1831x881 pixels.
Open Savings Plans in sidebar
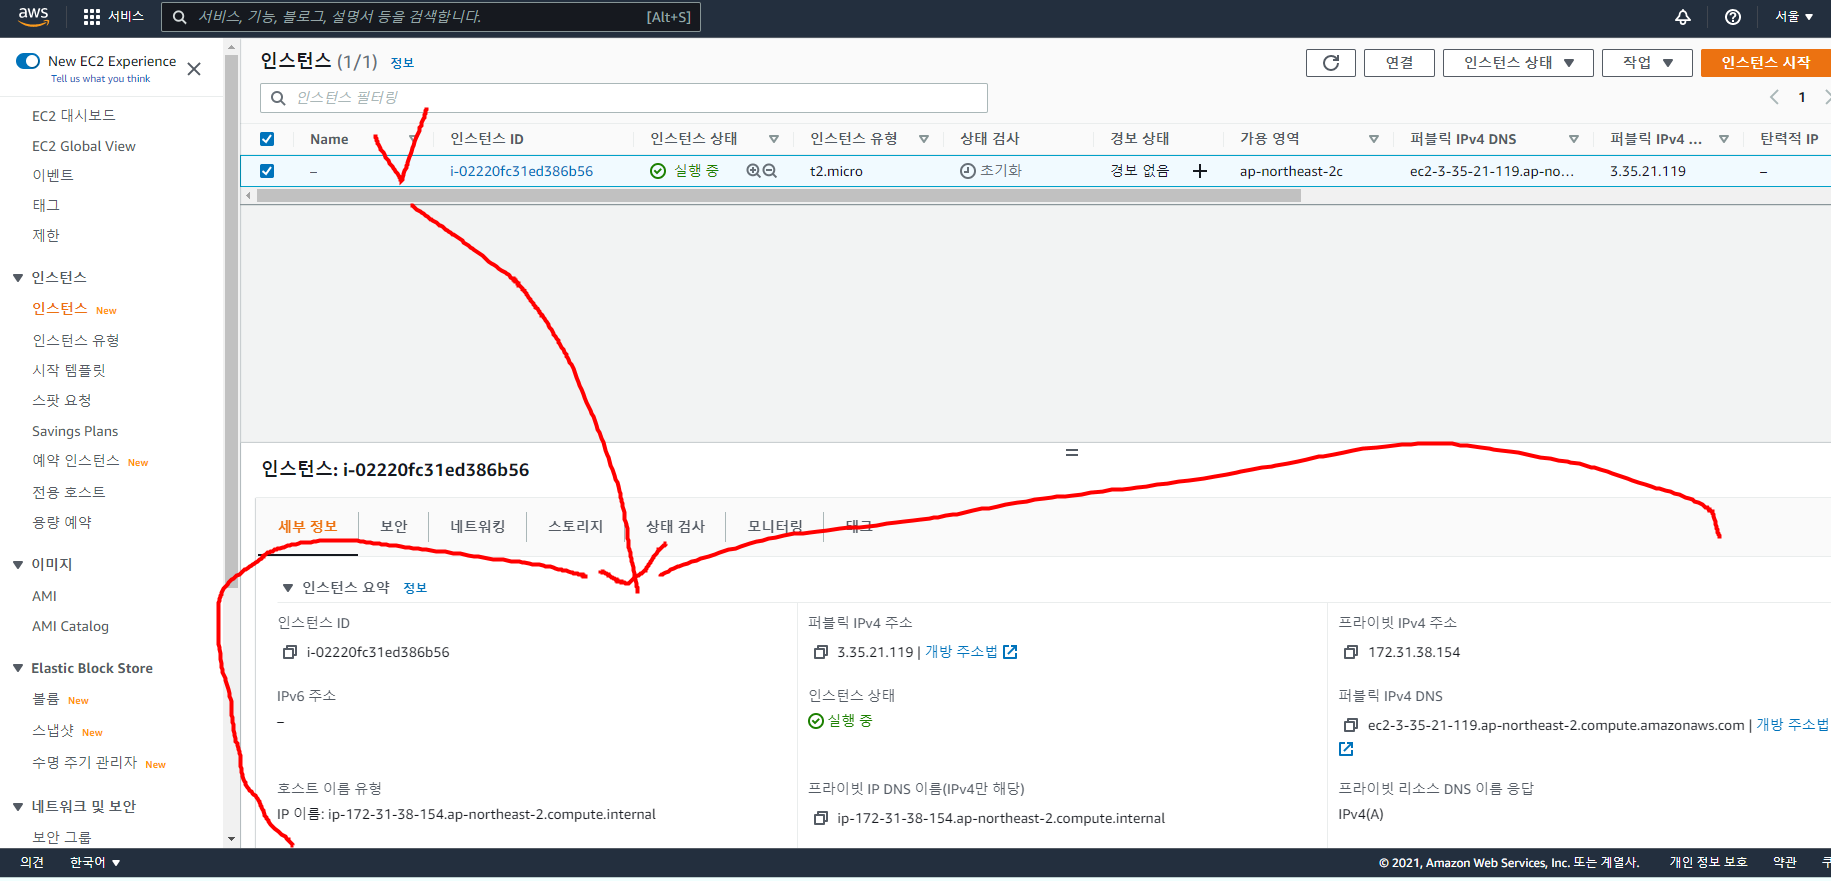tap(75, 431)
